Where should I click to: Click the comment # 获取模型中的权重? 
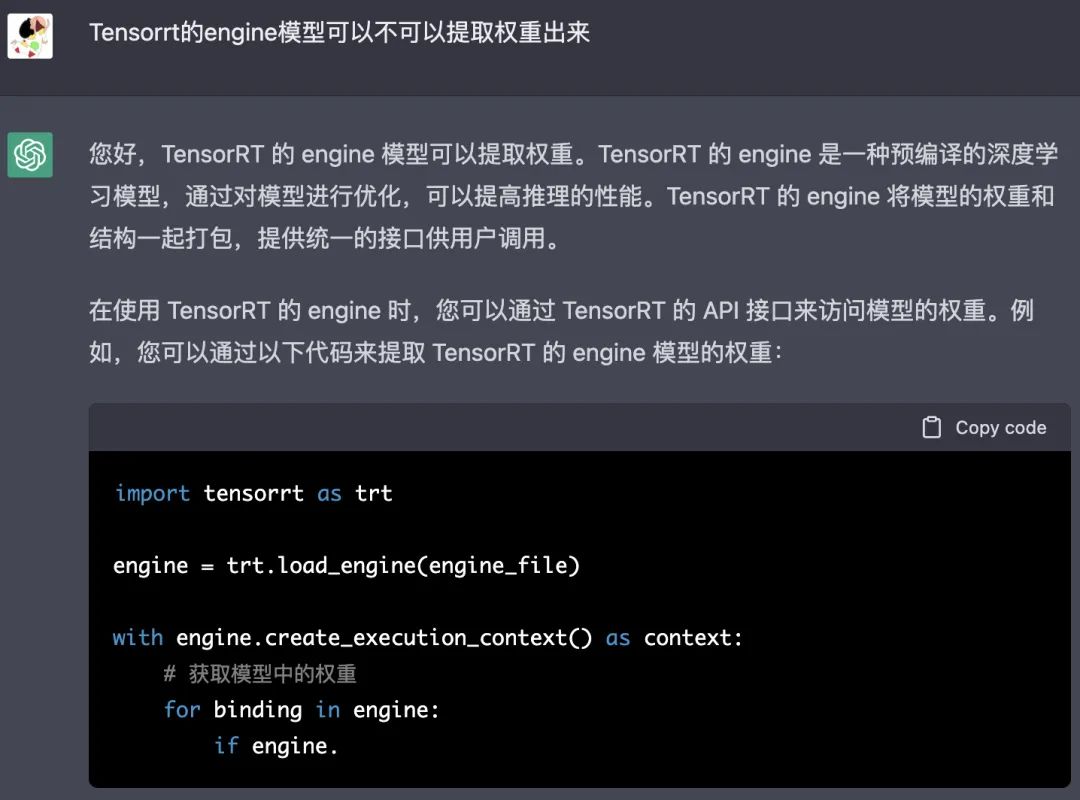(x=260, y=674)
